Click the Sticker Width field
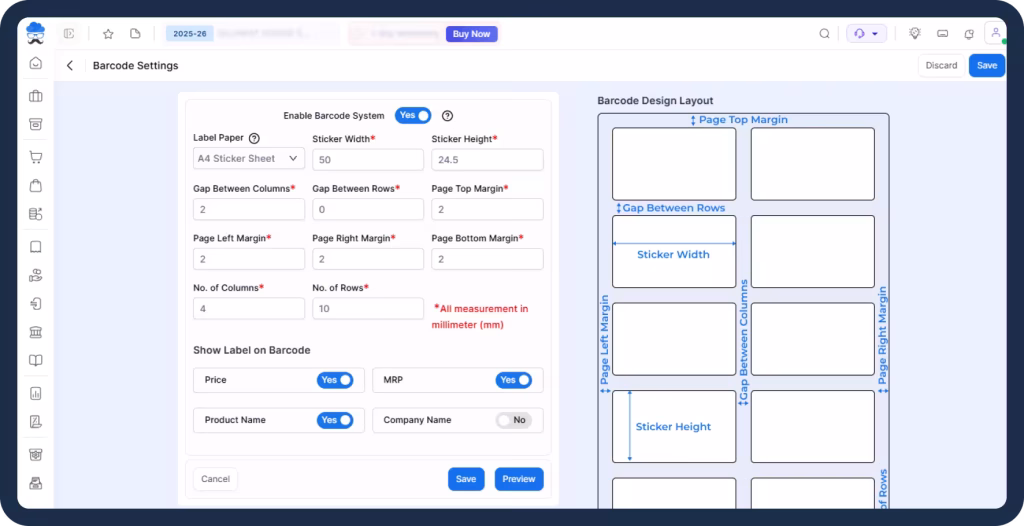Screen dimensions: 1024x526 (368, 159)
